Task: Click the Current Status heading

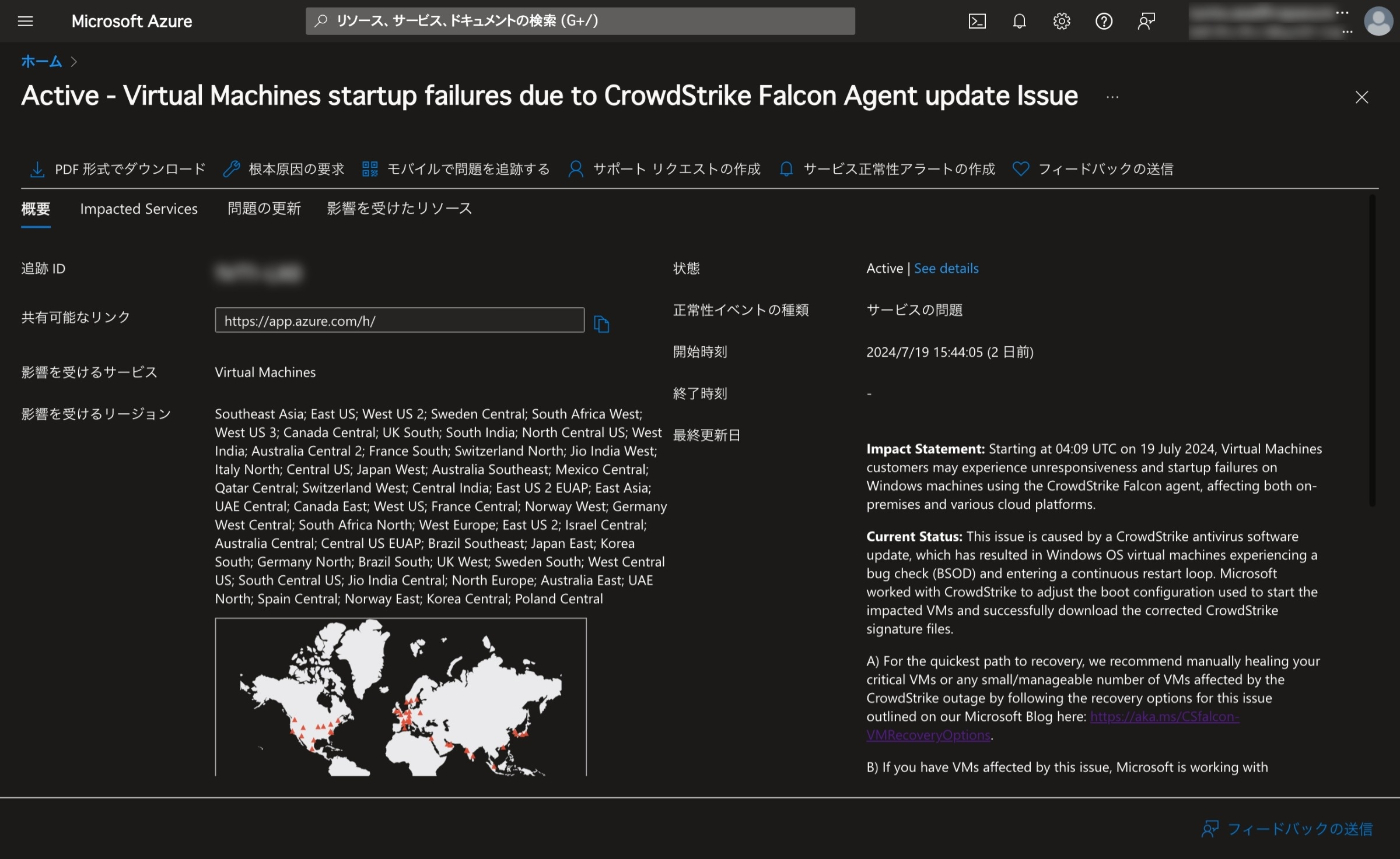Action: click(x=914, y=537)
